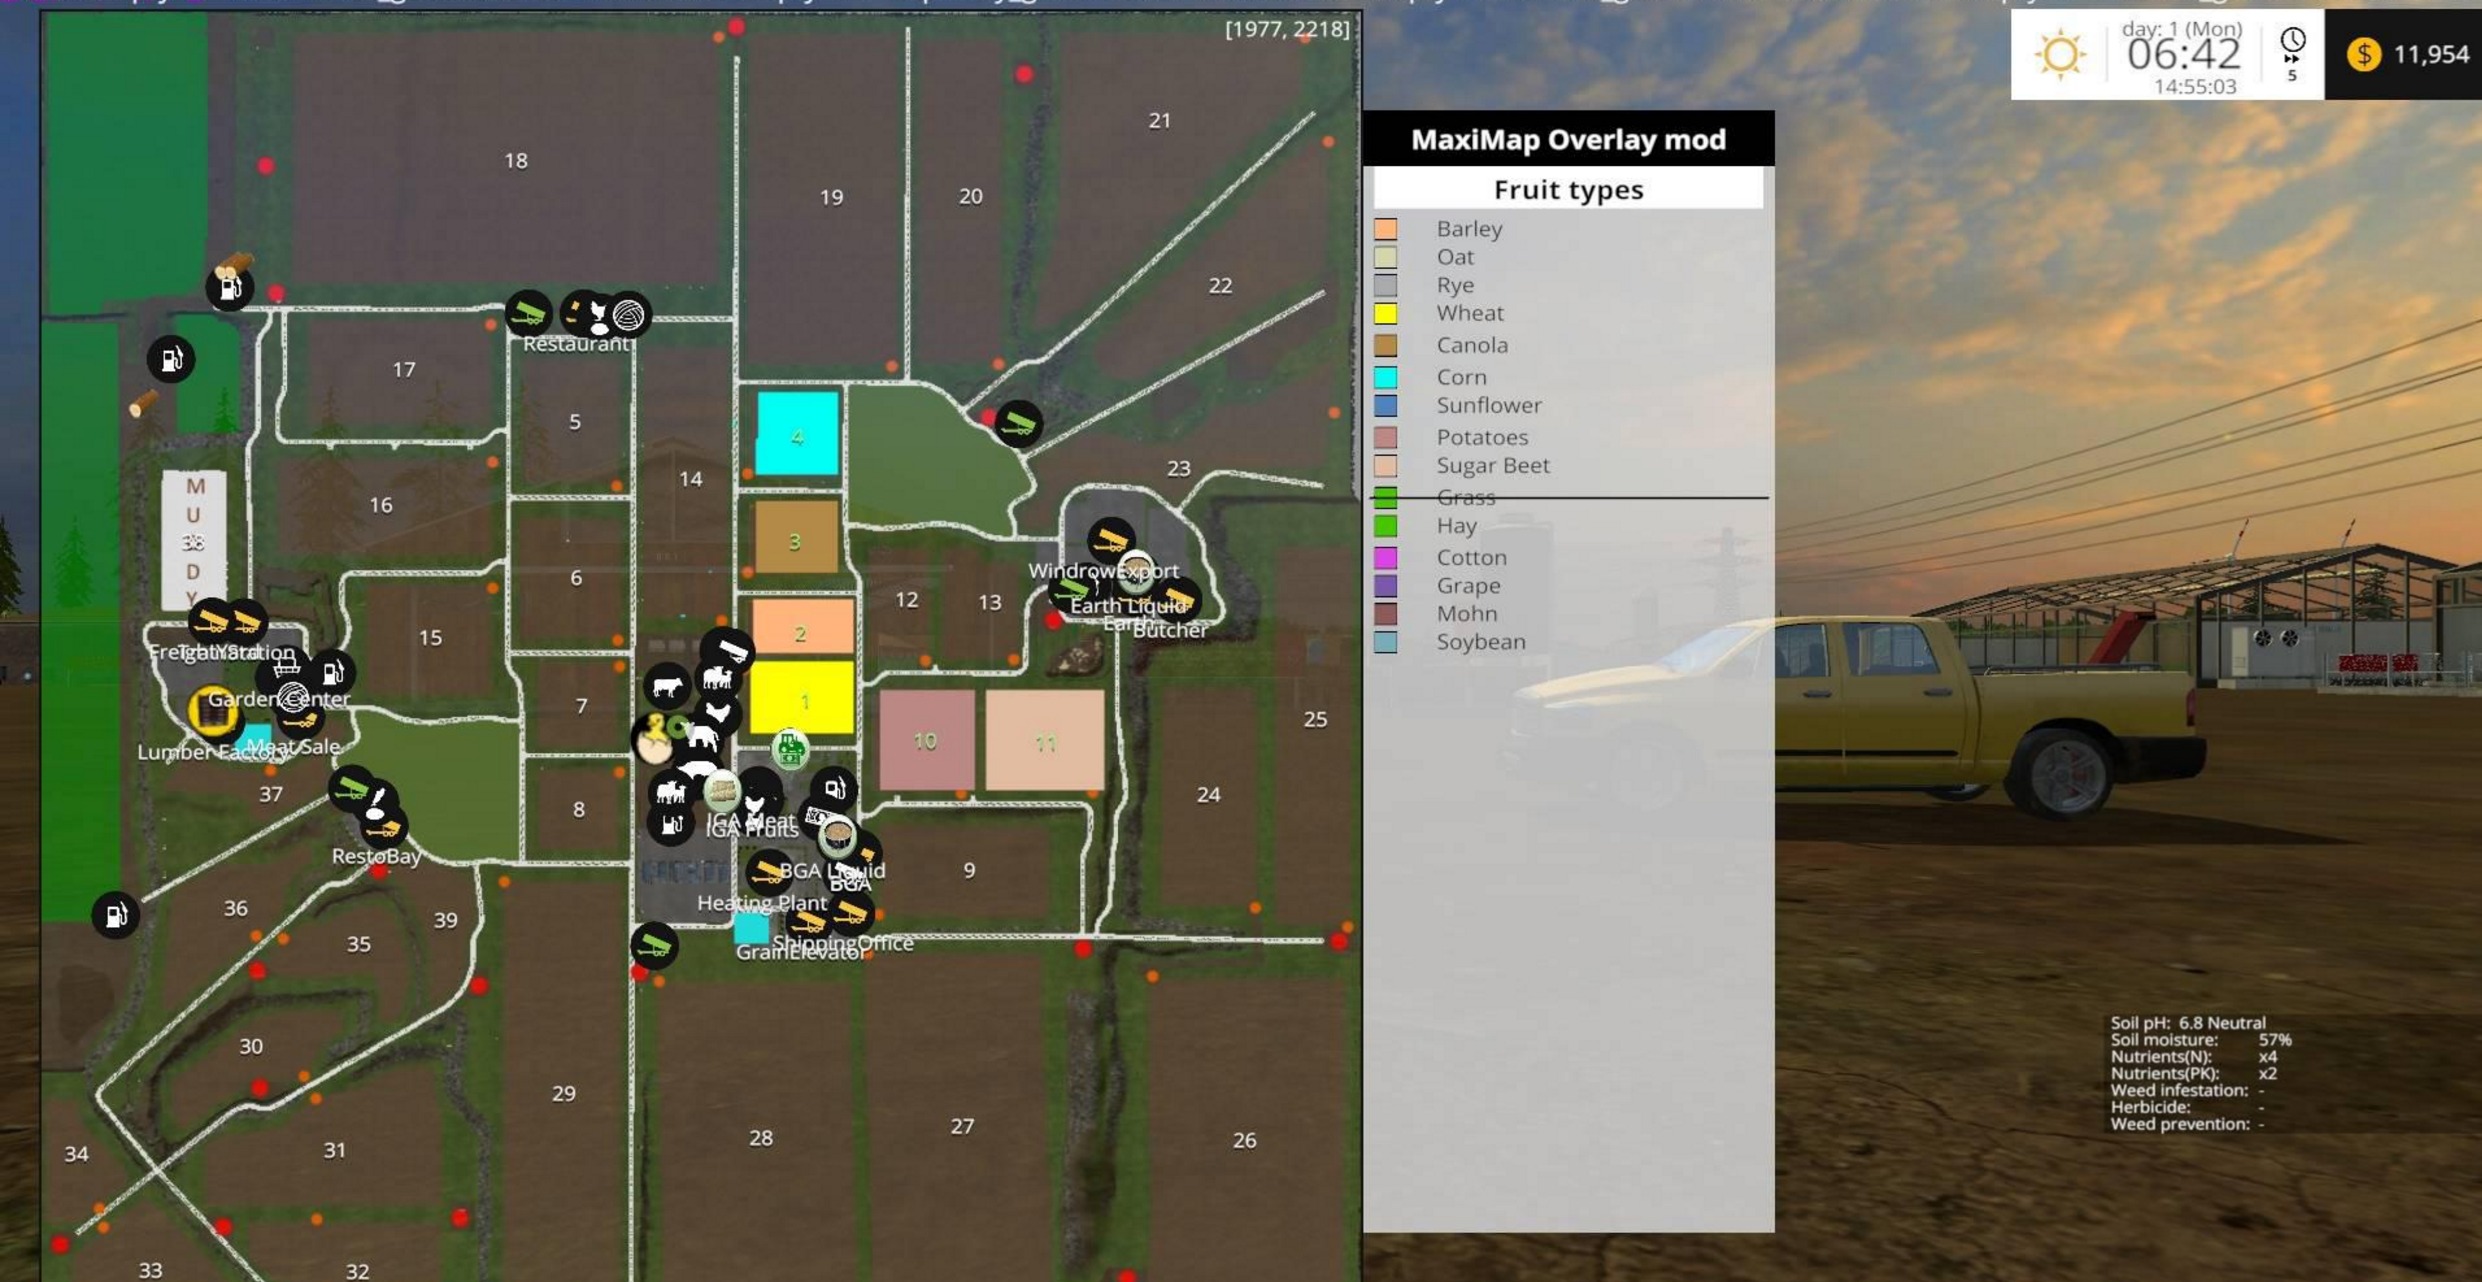Click the WindrowExport yellow trailer icon
Image resolution: width=2482 pixels, height=1282 pixels.
1110,541
